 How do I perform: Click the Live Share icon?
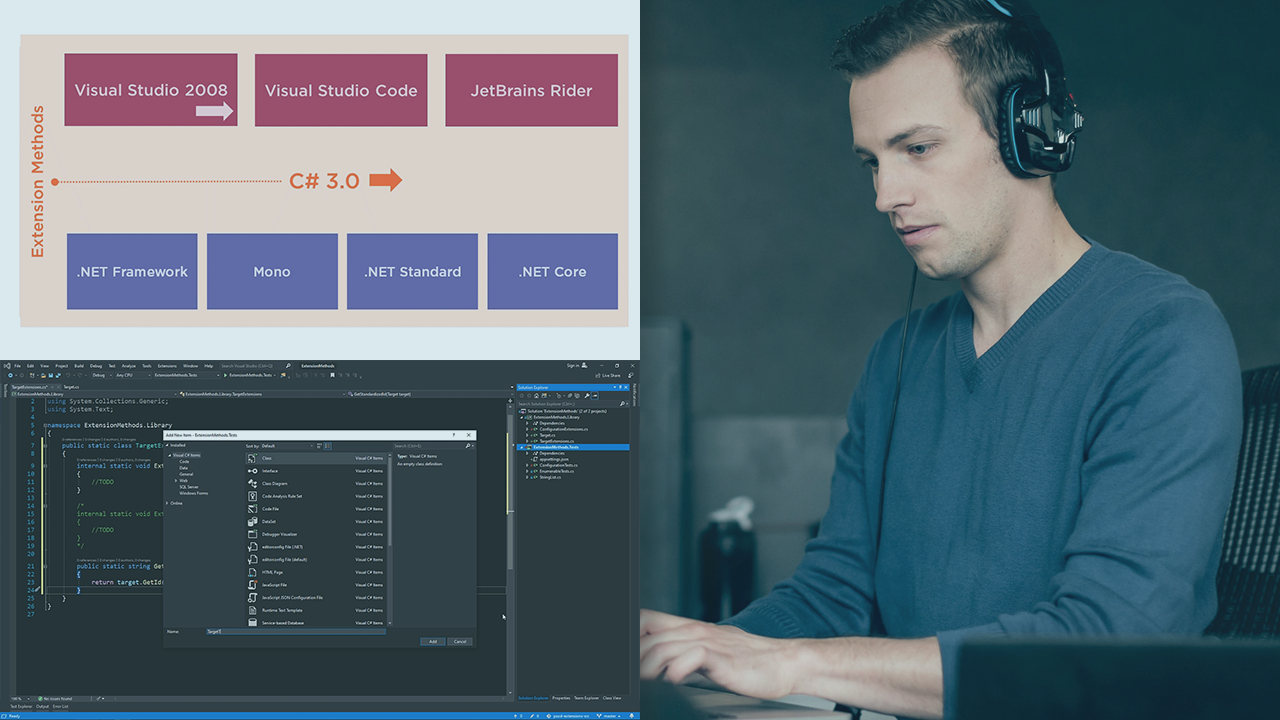[598, 375]
